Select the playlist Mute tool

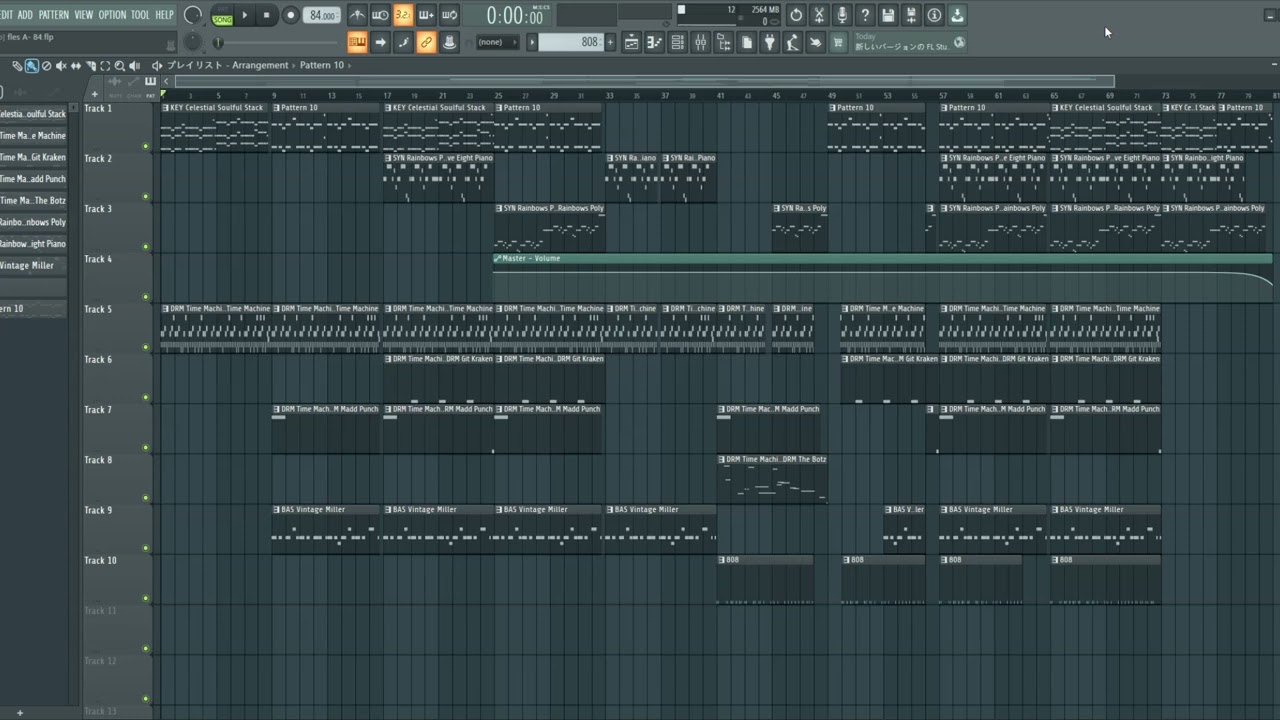61,66
